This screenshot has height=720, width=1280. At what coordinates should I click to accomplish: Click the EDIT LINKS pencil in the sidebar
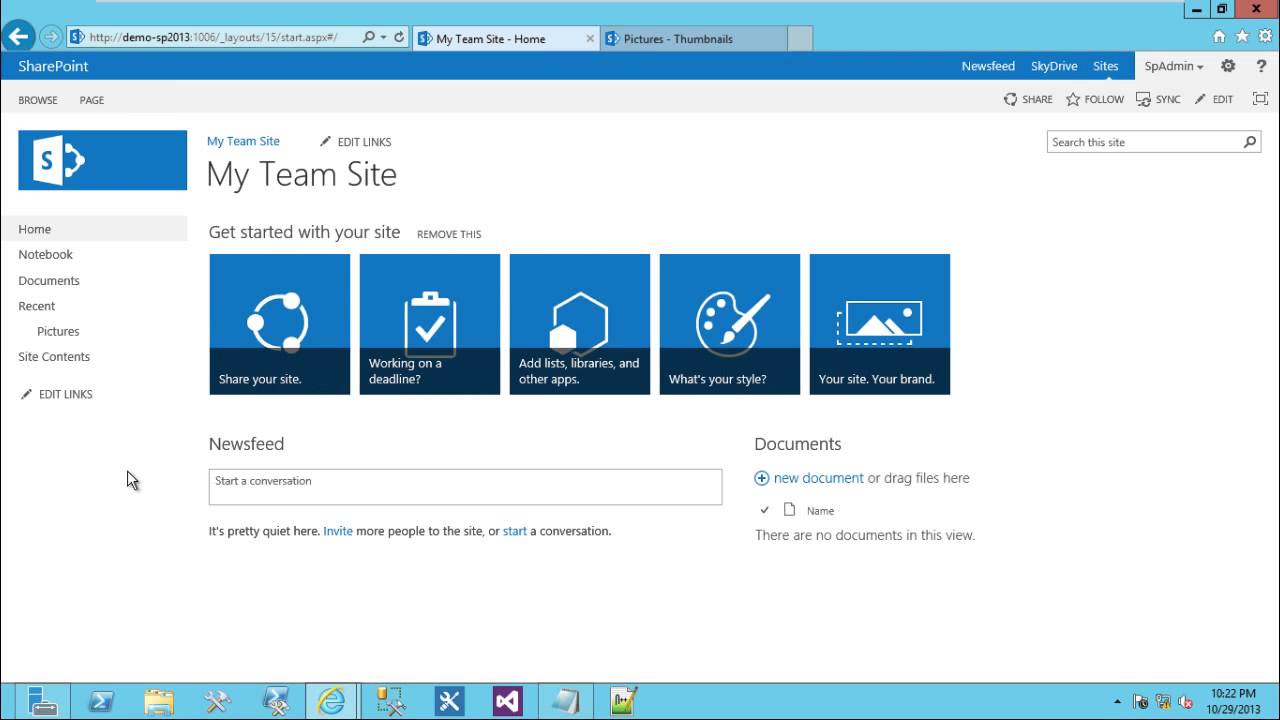click(x=27, y=394)
